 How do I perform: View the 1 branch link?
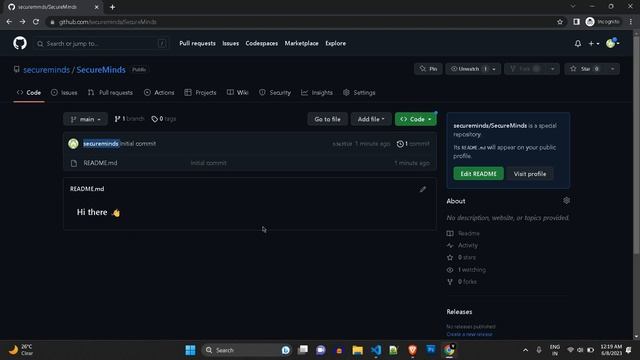pyautogui.click(x=129, y=119)
